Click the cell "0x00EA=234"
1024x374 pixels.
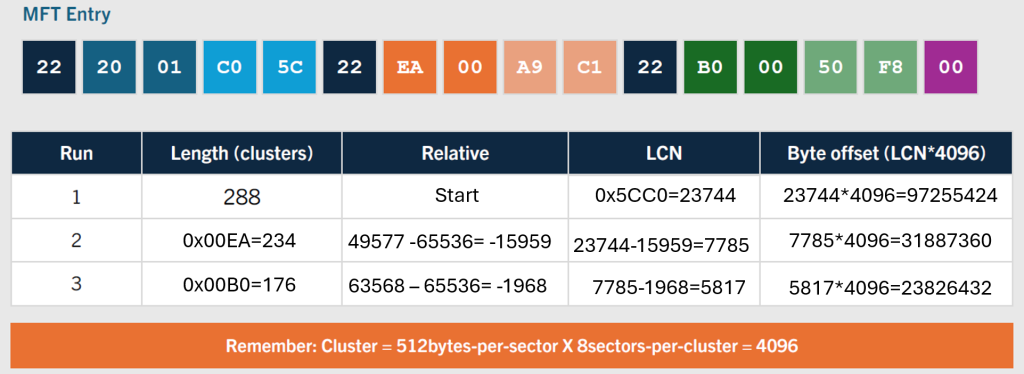(242, 241)
